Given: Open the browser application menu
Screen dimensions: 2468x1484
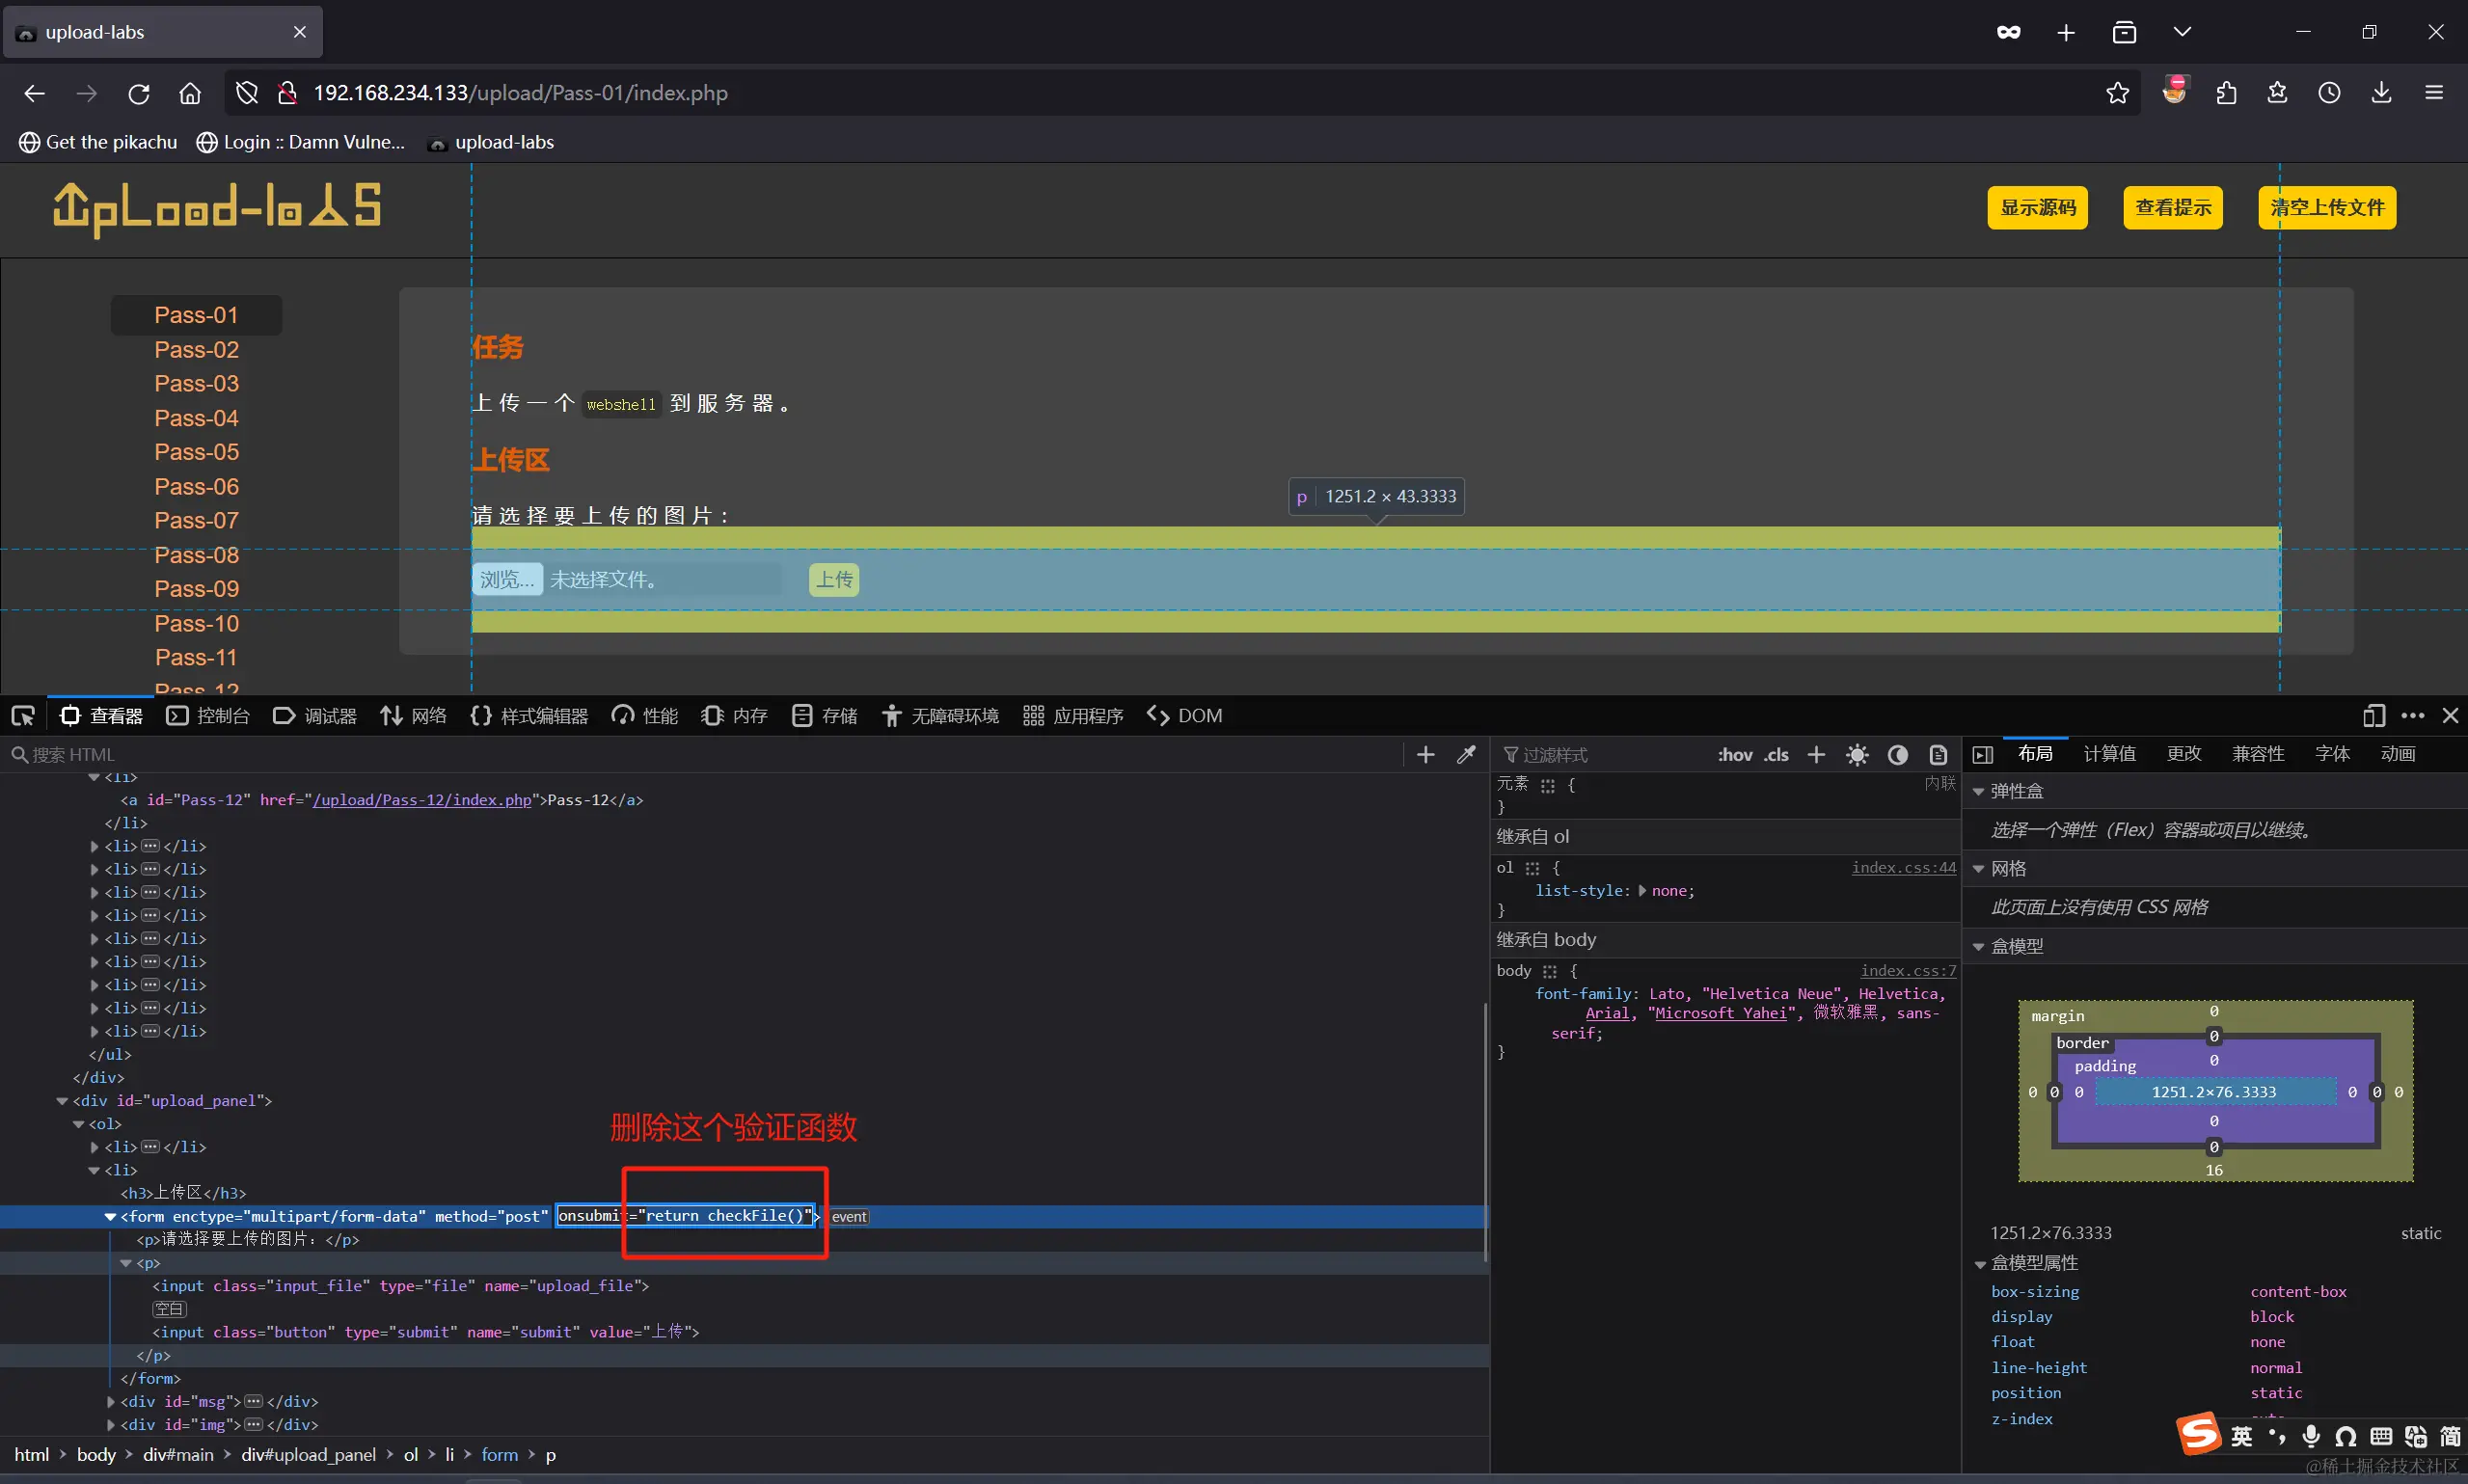Looking at the screenshot, I should click(x=2434, y=93).
